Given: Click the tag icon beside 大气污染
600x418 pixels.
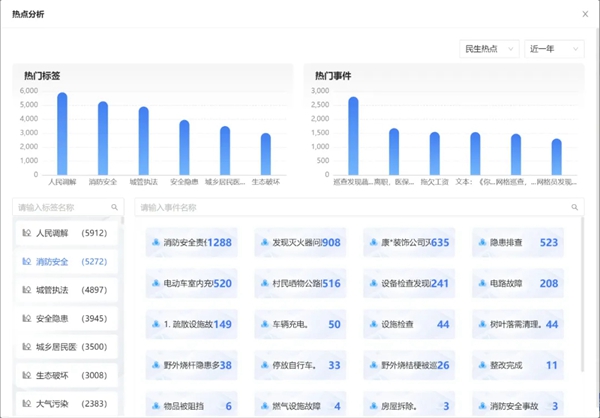Looking at the screenshot, I should click(x=26, y=404).
